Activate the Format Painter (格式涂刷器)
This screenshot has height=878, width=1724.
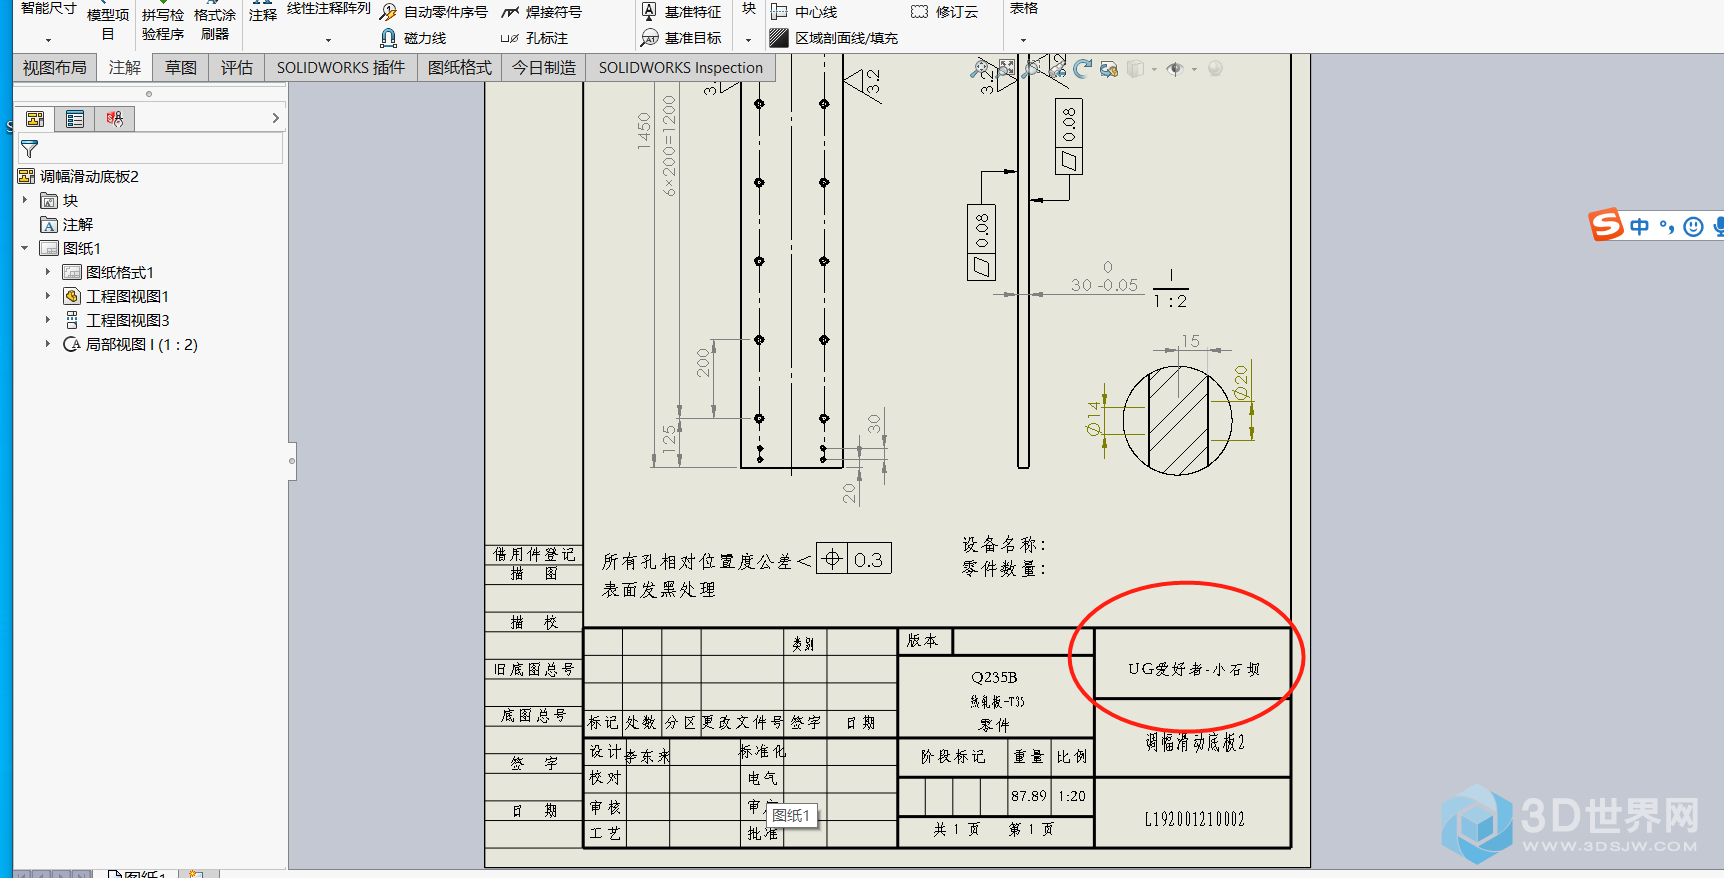pos(215,24)
